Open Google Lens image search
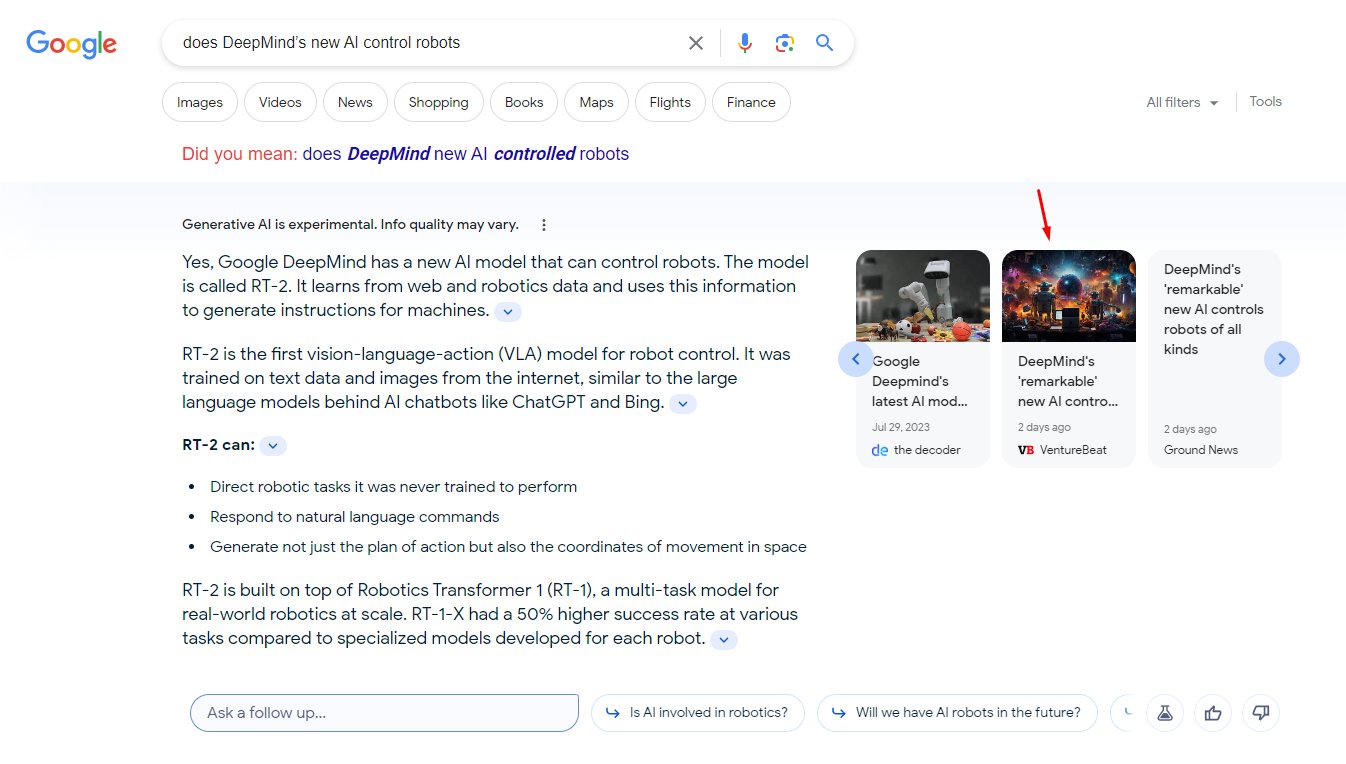This screenshot has width=1346, height=764. (784, 43)
